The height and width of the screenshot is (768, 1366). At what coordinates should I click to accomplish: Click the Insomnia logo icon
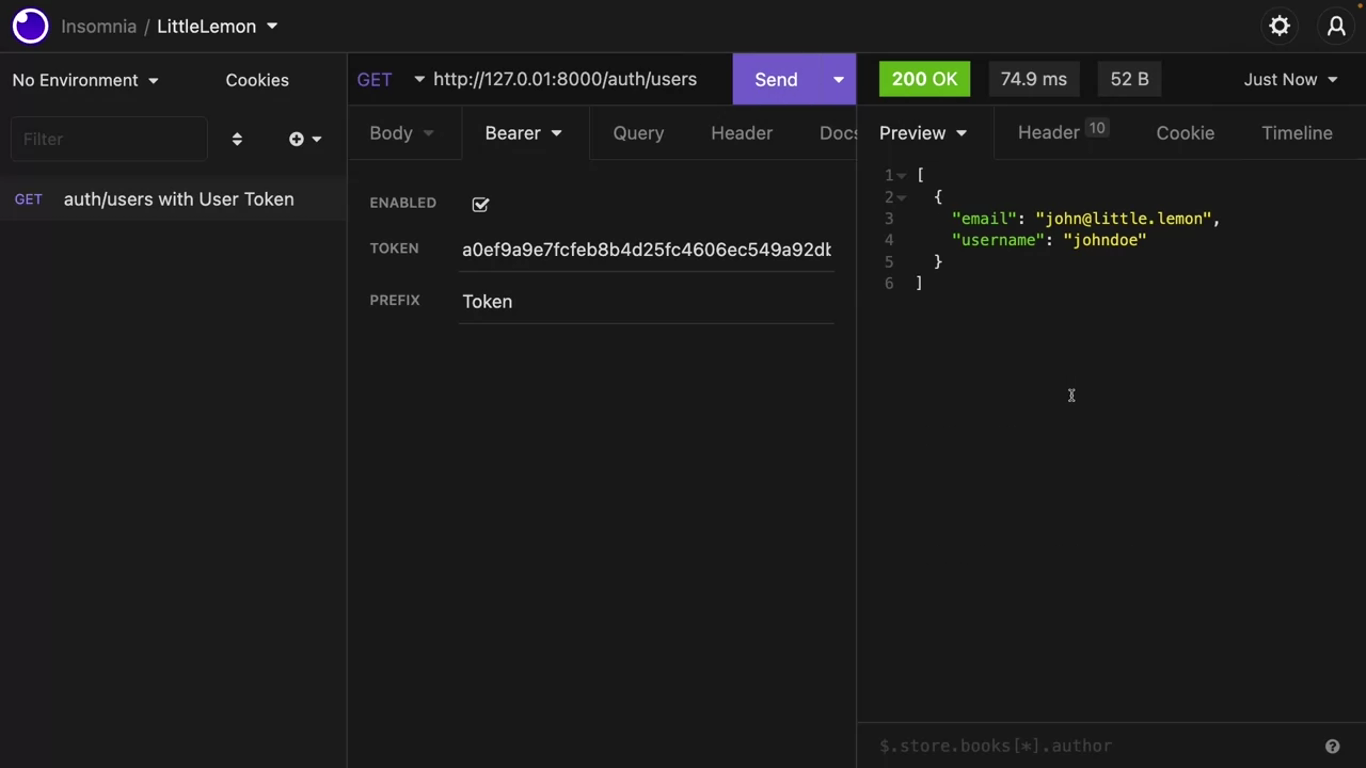[x=30, y=26]
